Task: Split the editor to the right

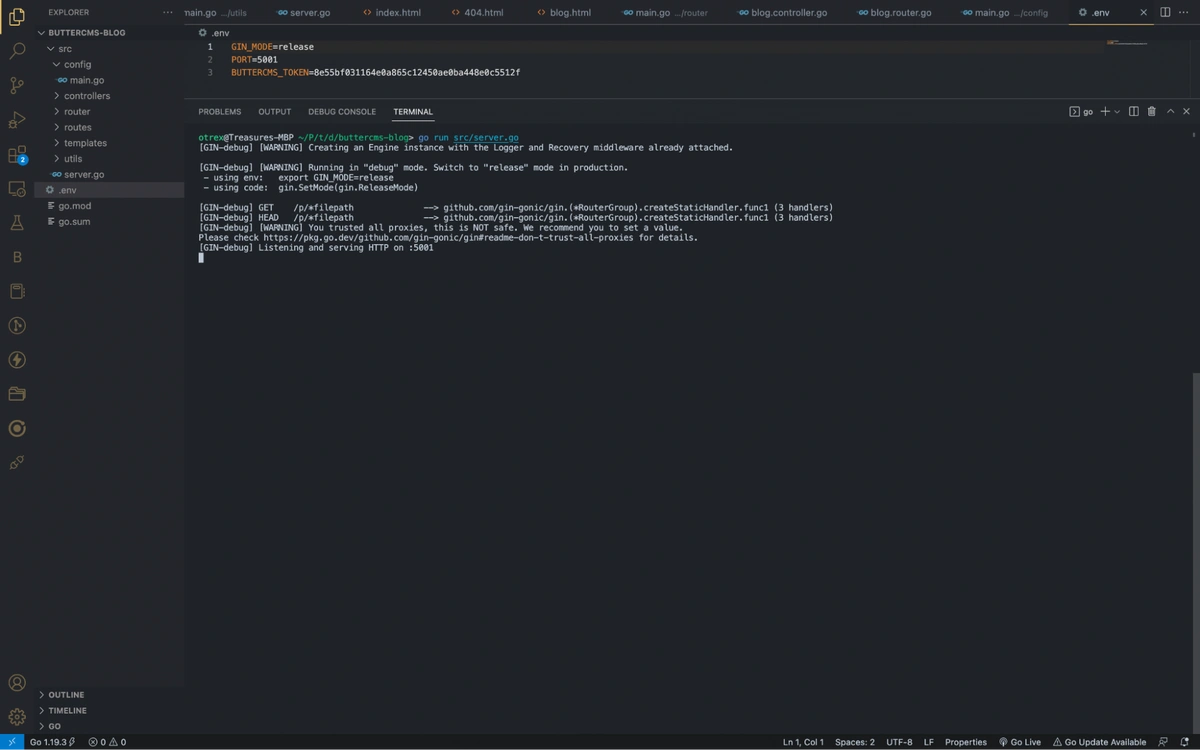Action: (1165, 12)
